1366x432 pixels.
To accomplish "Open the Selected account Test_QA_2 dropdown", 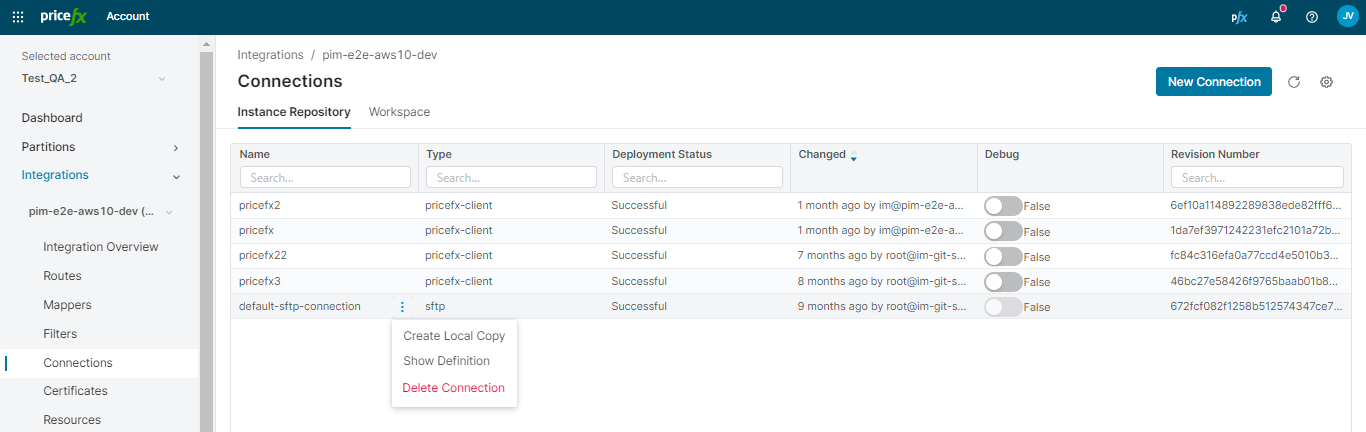I will [93, 78].
